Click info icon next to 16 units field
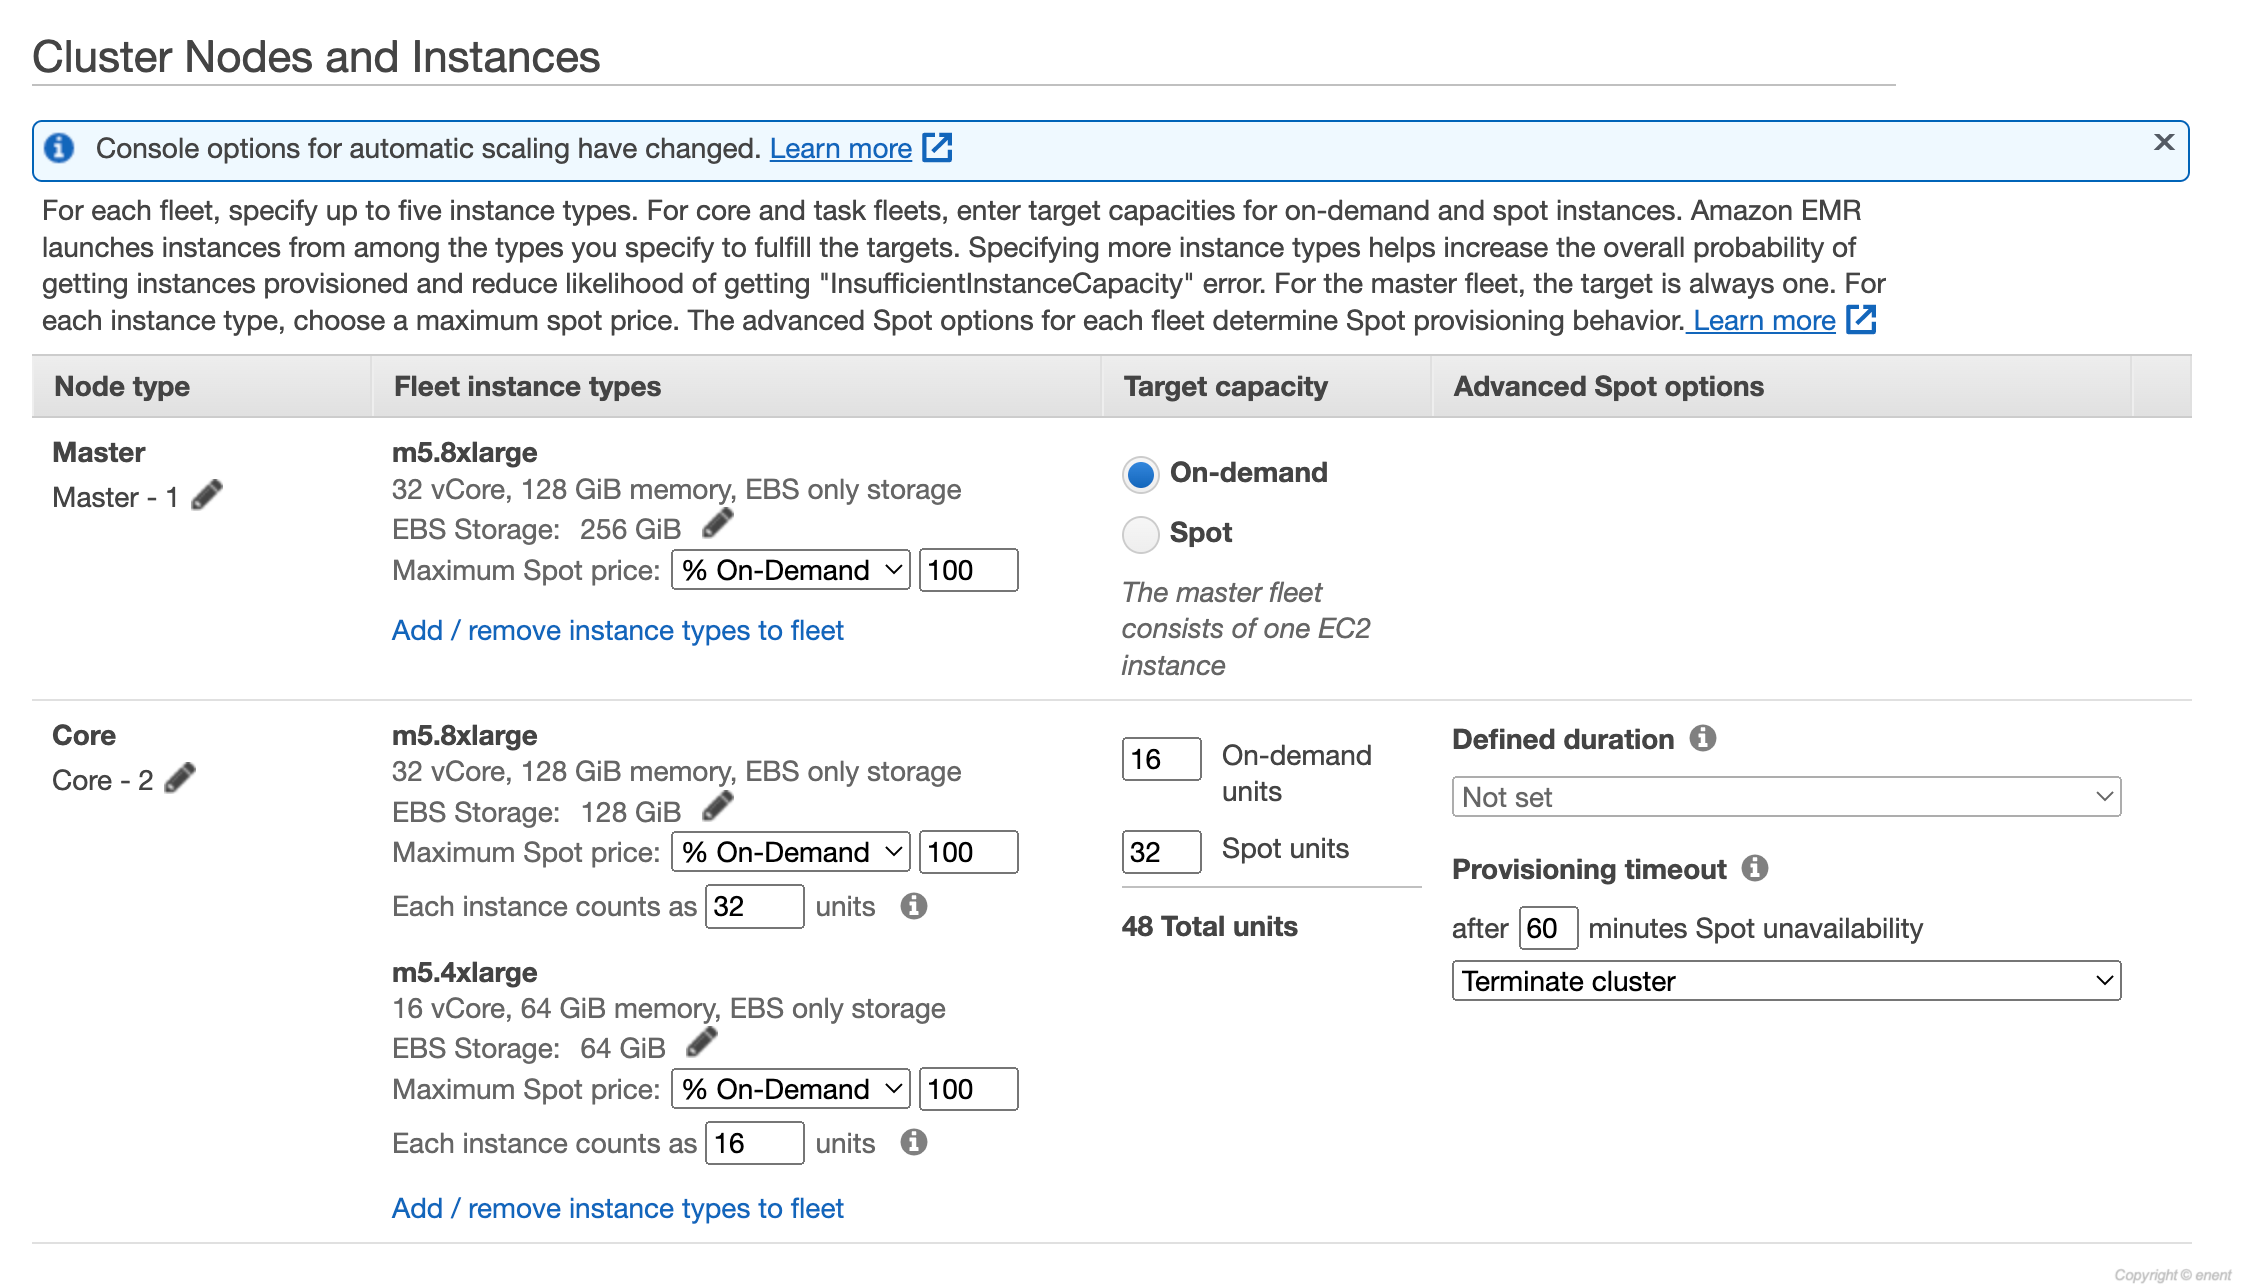2246x1286 pixels. 913,1142
